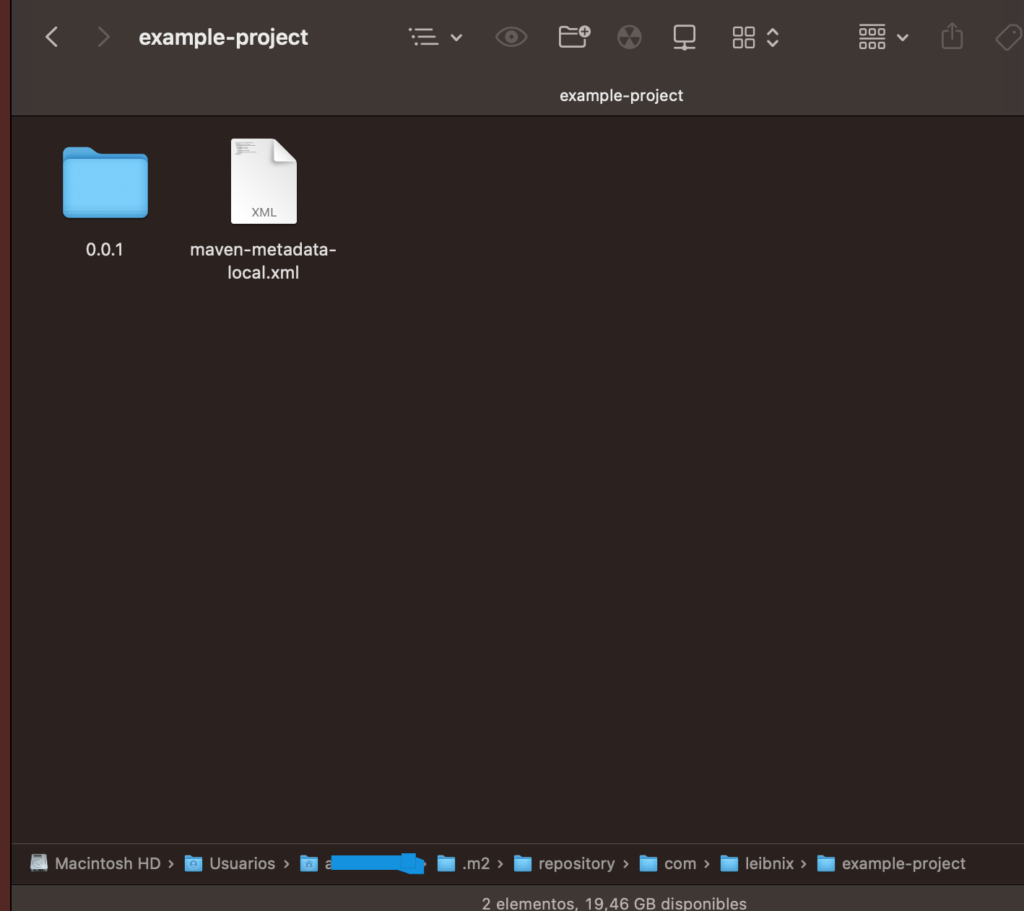Click Usuarios in the path bar
Viewport: 1024px width, 911px height.
[x=241, y=863]
